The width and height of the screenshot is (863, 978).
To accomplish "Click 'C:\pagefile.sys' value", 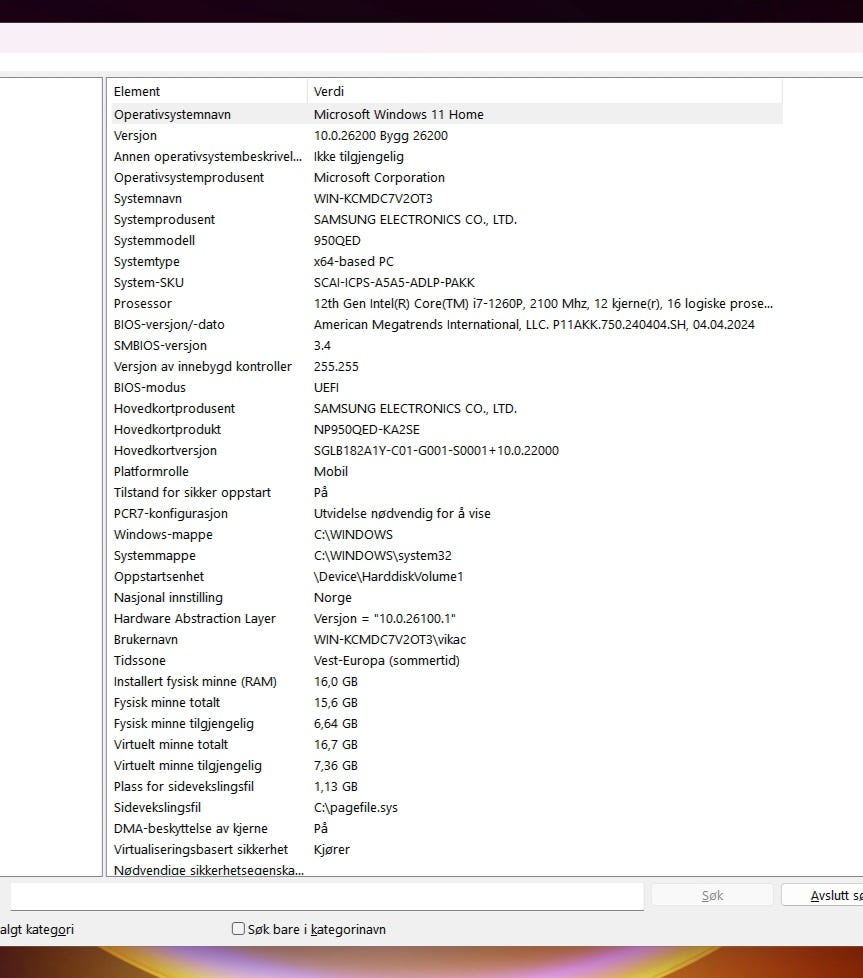I will (x=355, y=807).
